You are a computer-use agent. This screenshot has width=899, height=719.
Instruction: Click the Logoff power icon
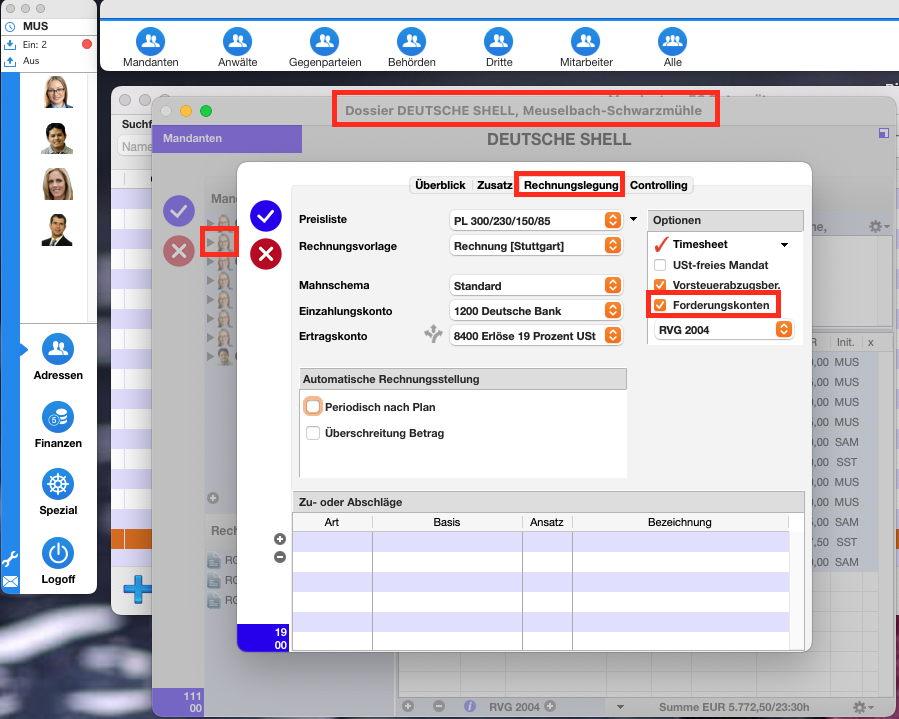click(x=58, y=553)
